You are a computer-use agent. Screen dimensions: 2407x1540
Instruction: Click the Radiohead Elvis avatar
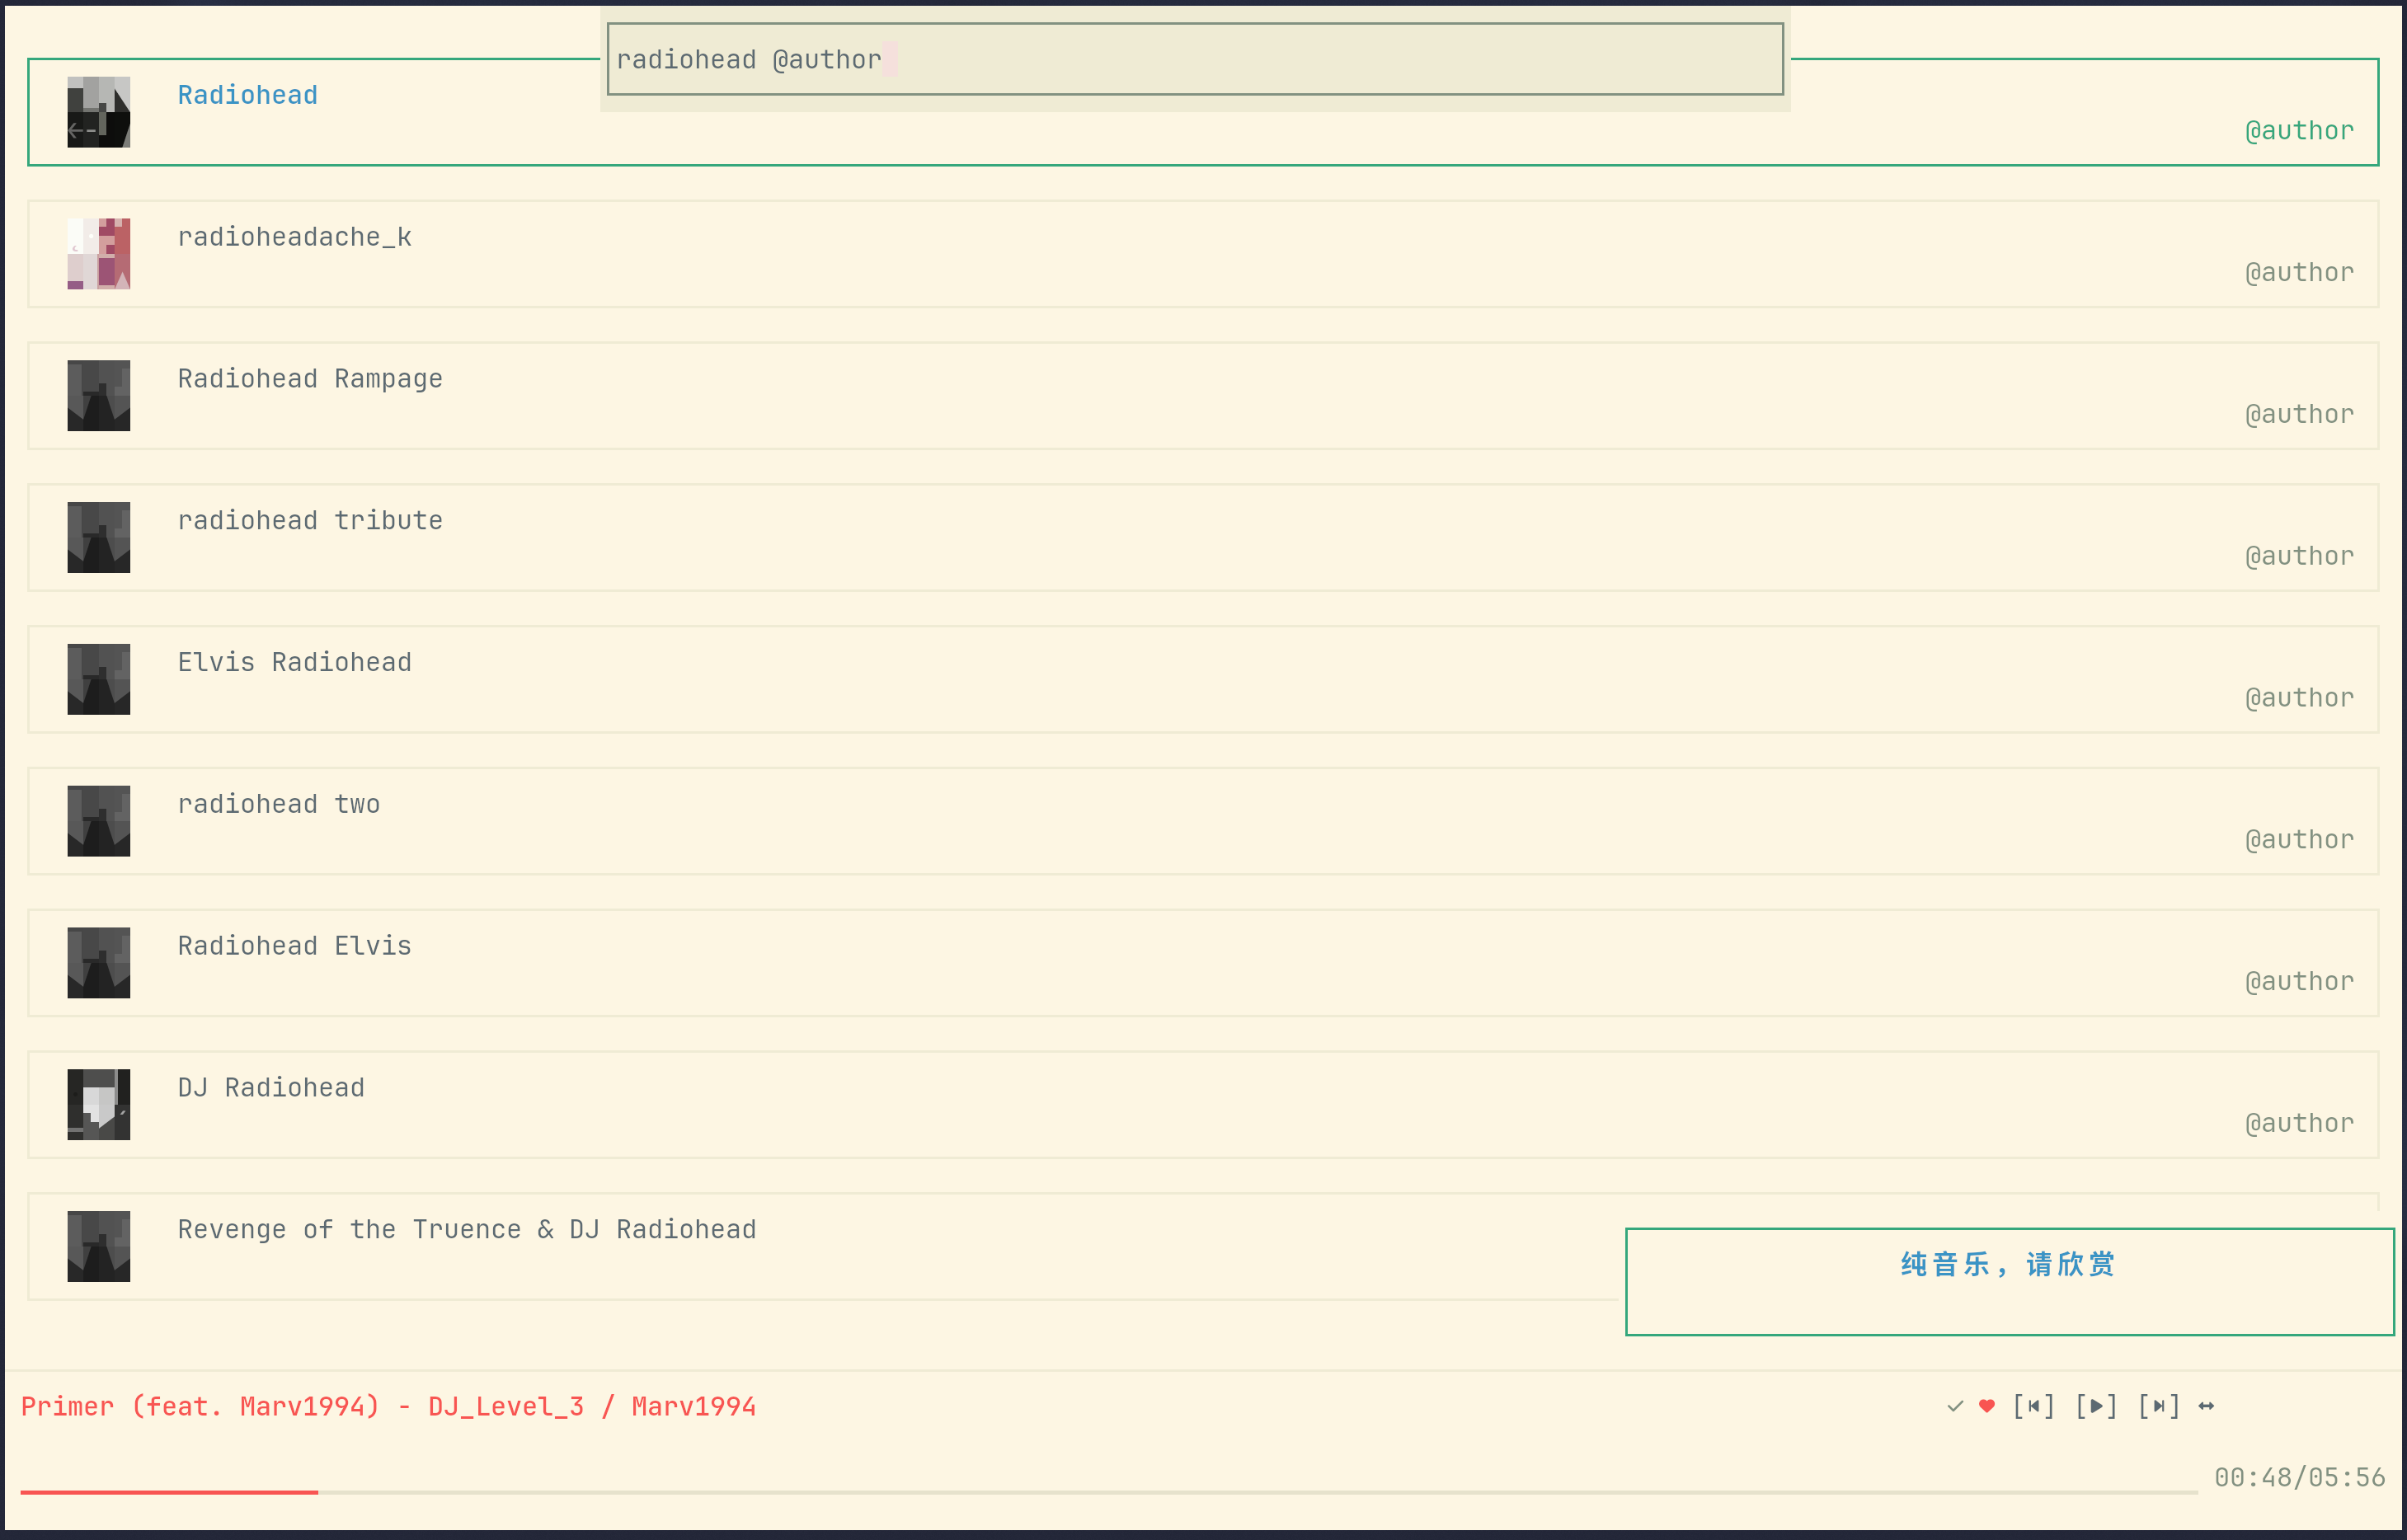[99, 963]
